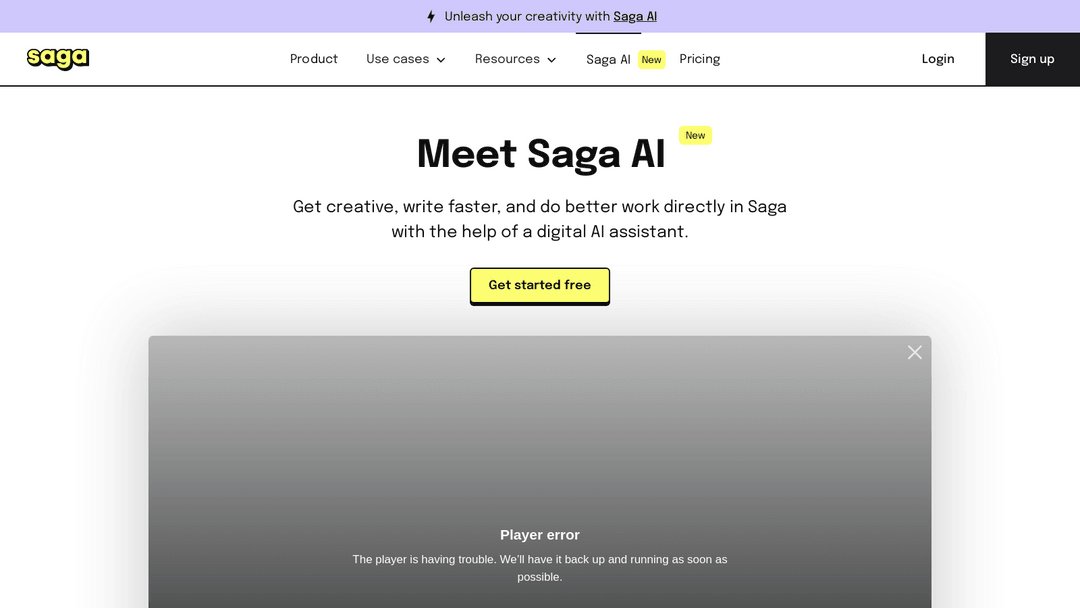
Task: Click the Player error message title
Action: (540, 535)
